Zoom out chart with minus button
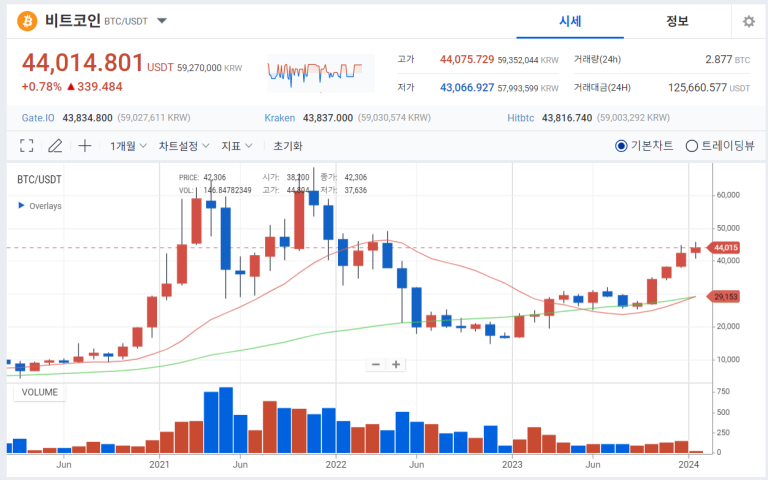The height and width of the screenshot is (480, 768). [376, 364]
